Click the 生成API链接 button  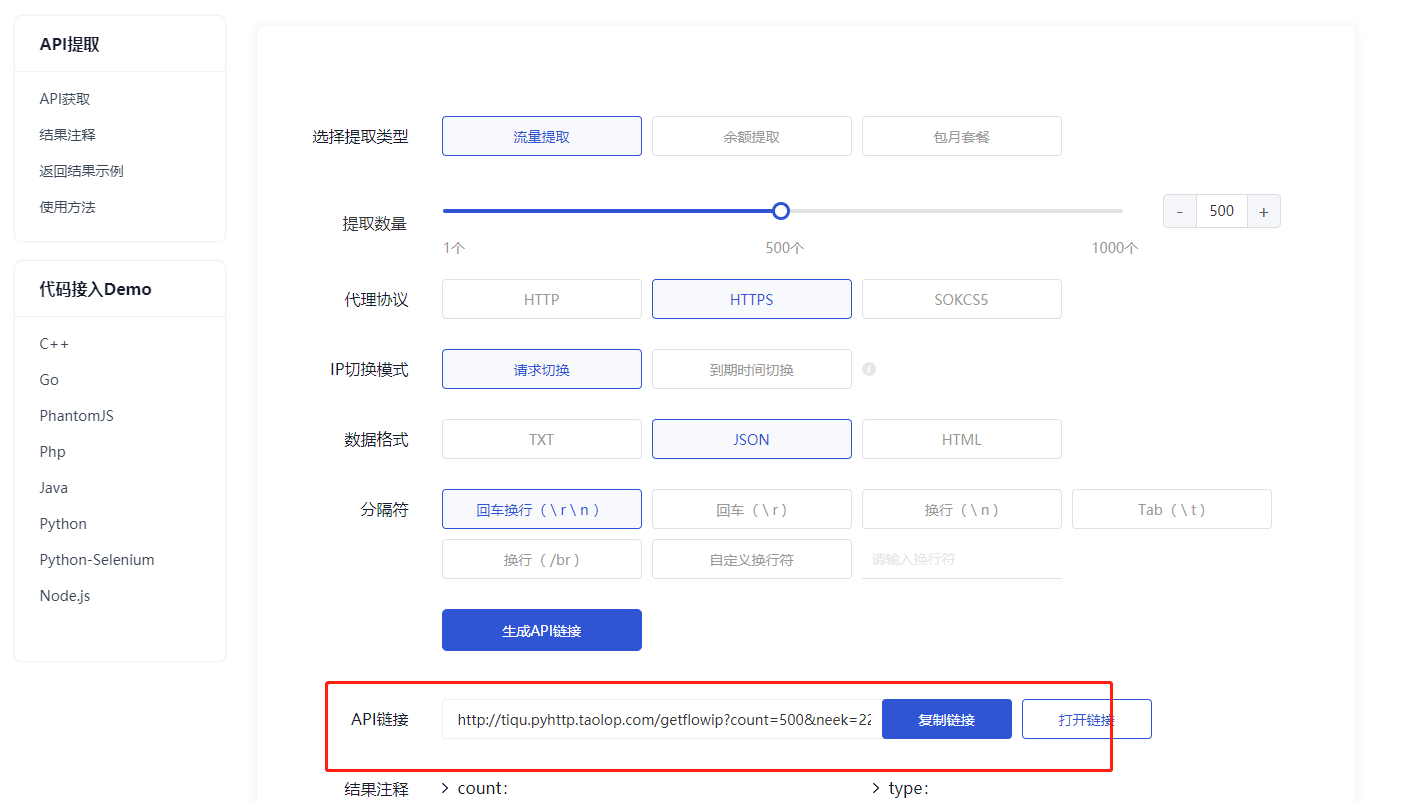[542, 630]
